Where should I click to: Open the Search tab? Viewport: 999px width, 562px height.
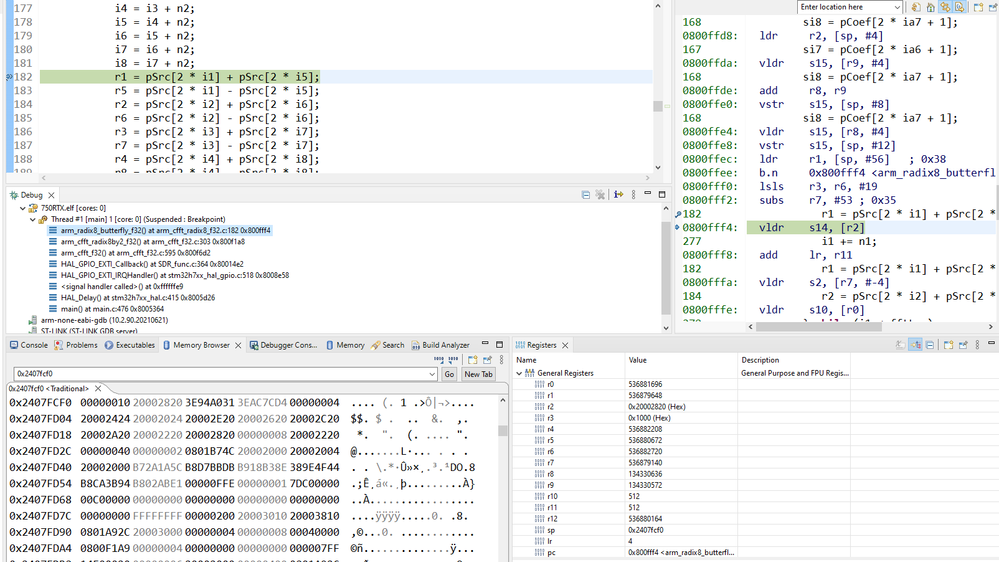tap(387, 345)
